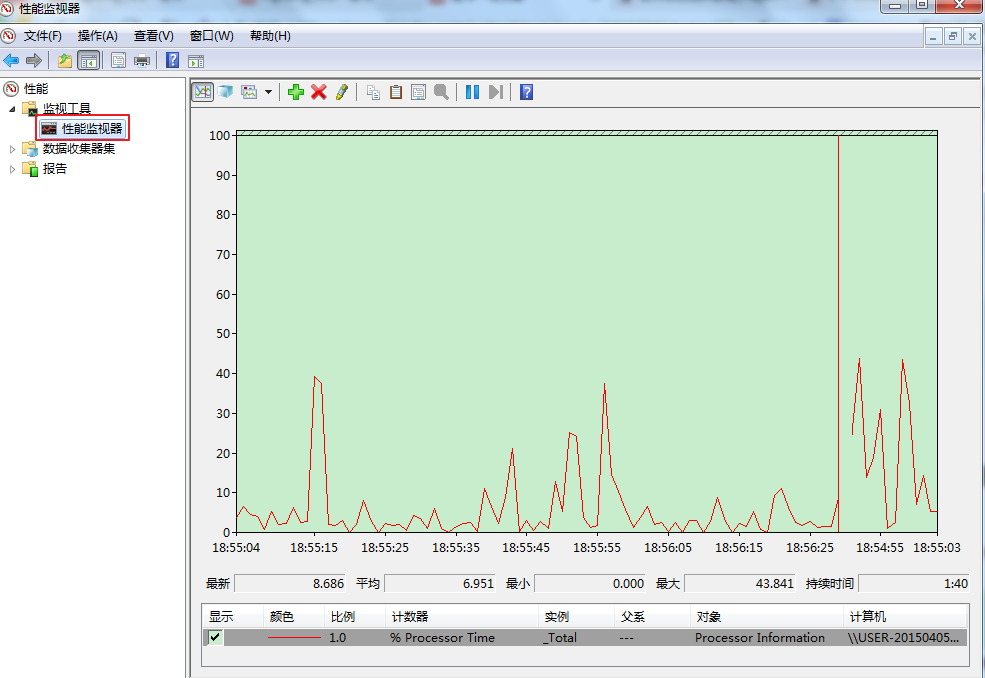Click the Forward arrow in the console toolbar

pos(34,60)
